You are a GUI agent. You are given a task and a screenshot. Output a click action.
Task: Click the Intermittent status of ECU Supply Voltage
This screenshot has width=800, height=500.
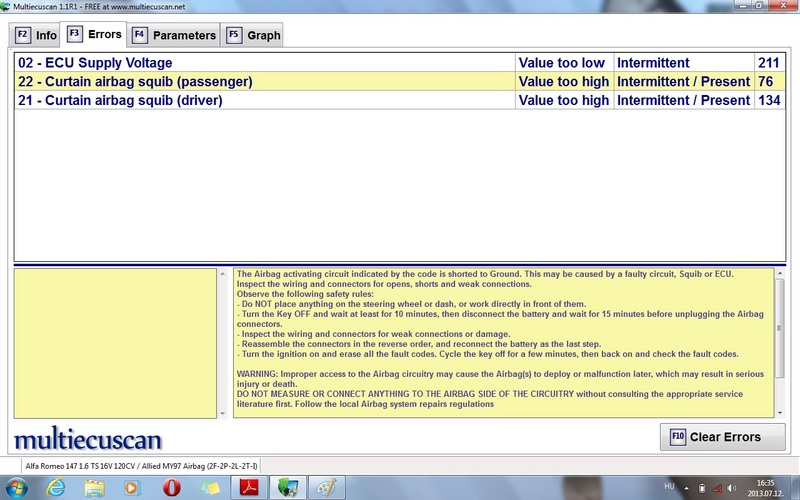click(x=684, y=63)
